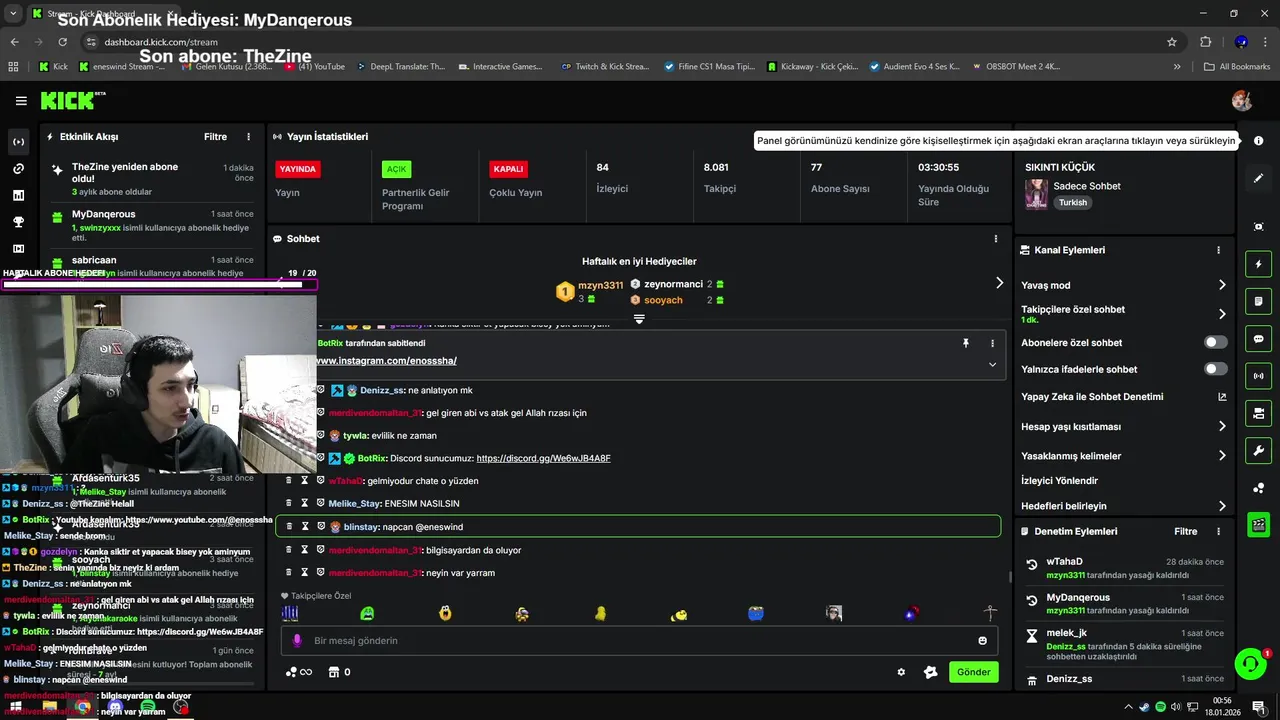Click the info icon next to panel hint
1280x720 pixels.
click(x=1258, y=141)
